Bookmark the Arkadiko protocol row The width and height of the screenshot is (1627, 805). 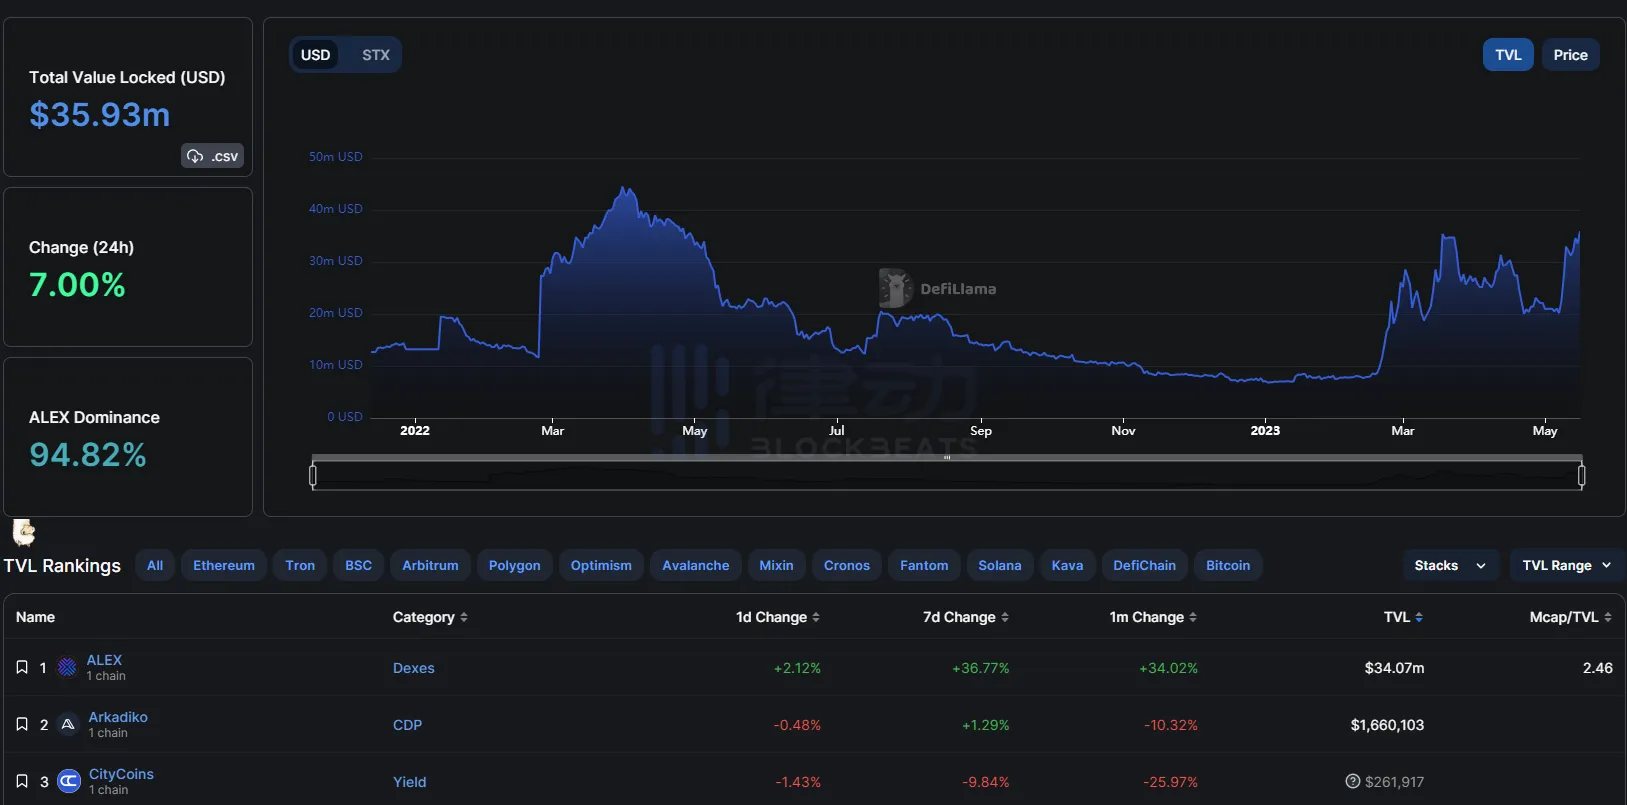(x=22, y=724)
